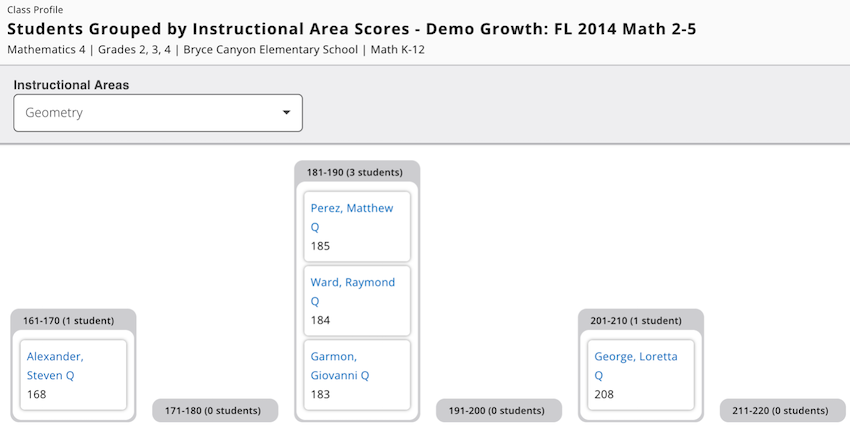Screen dimensions: 850x436
Task: Select the 171-180 (0 students) group
Action: pos(215,411)
